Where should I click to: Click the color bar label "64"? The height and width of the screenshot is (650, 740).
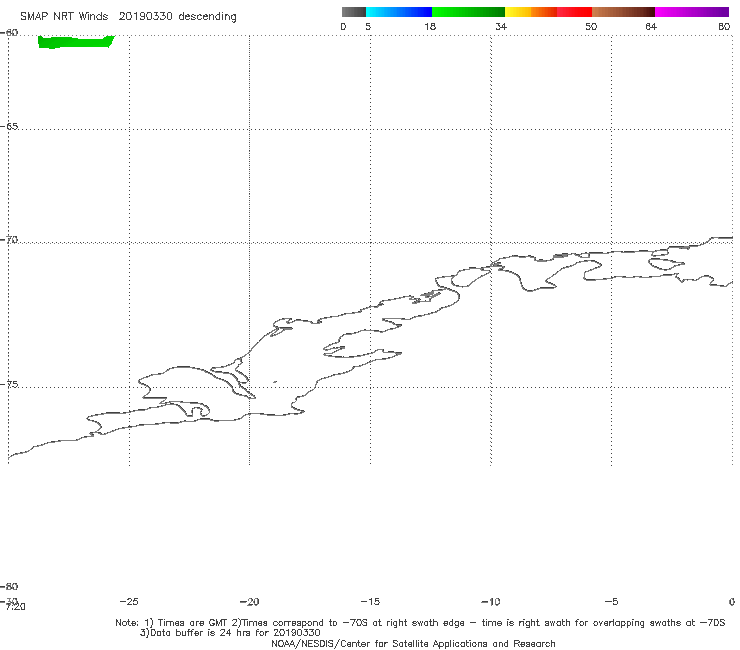(x=651, y=27)
